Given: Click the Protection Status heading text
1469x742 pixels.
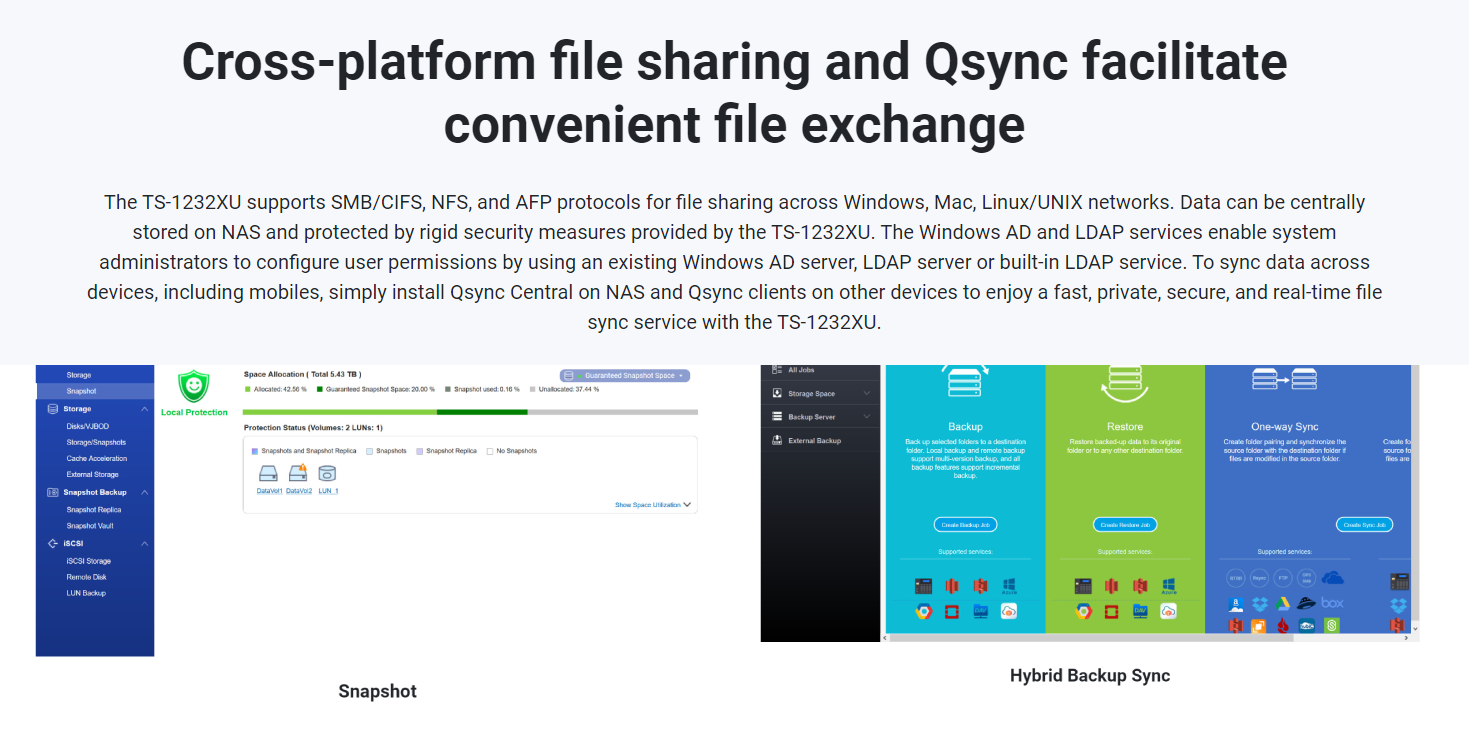Looking at the screenshot, I should (x=312, y=428).
